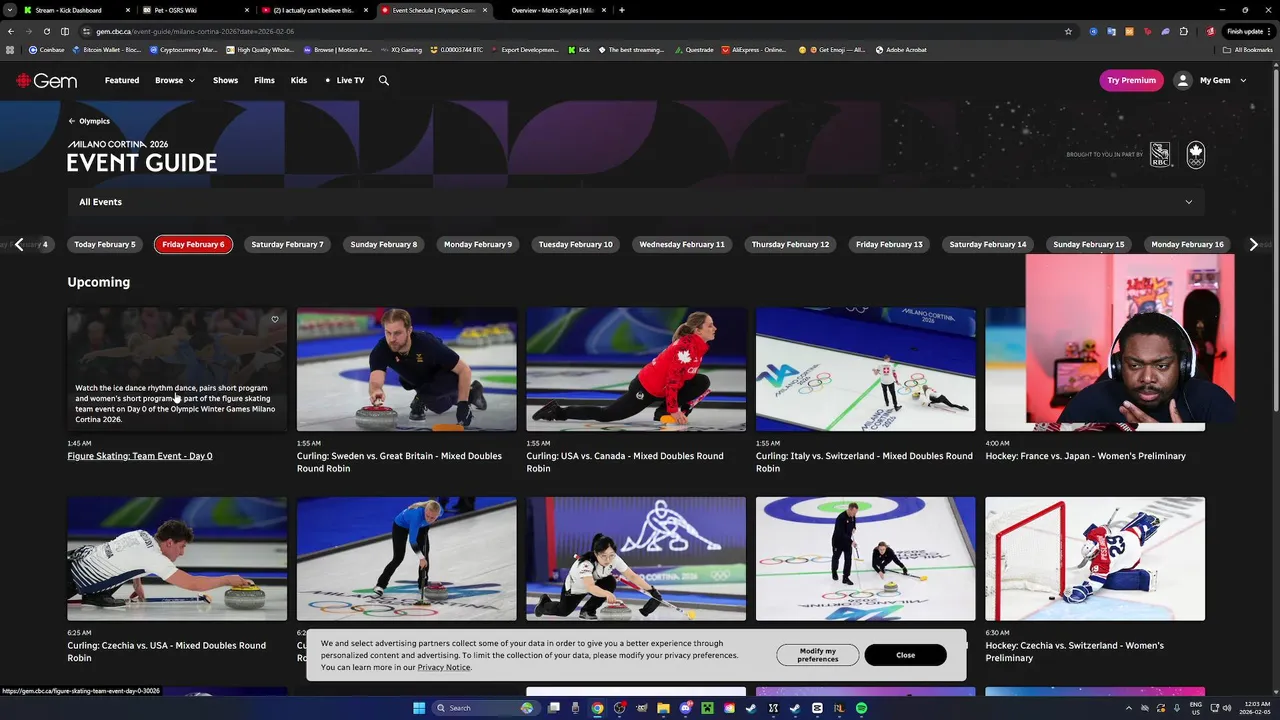Switch to Overview - Men's Singles tab
The width and height of the screenshot is (1280, 720).
click(550, 10)
